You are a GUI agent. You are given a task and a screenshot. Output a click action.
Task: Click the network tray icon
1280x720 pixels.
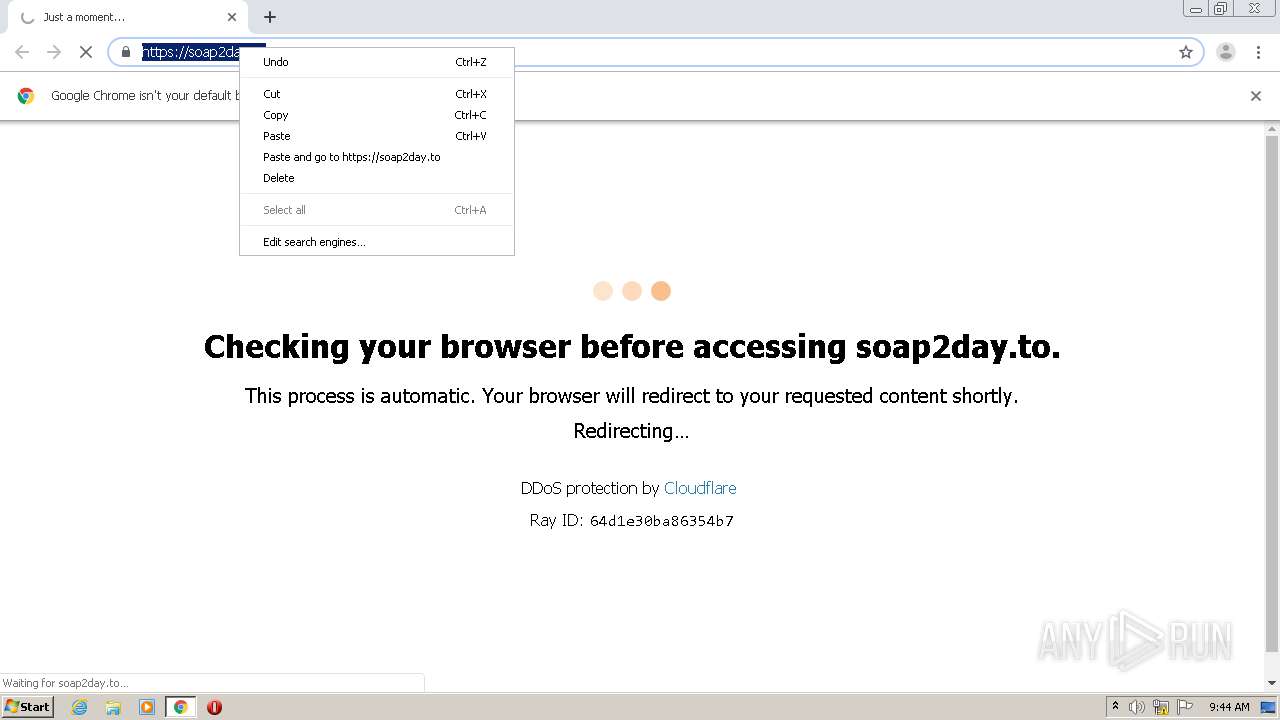coord(1161,707)
